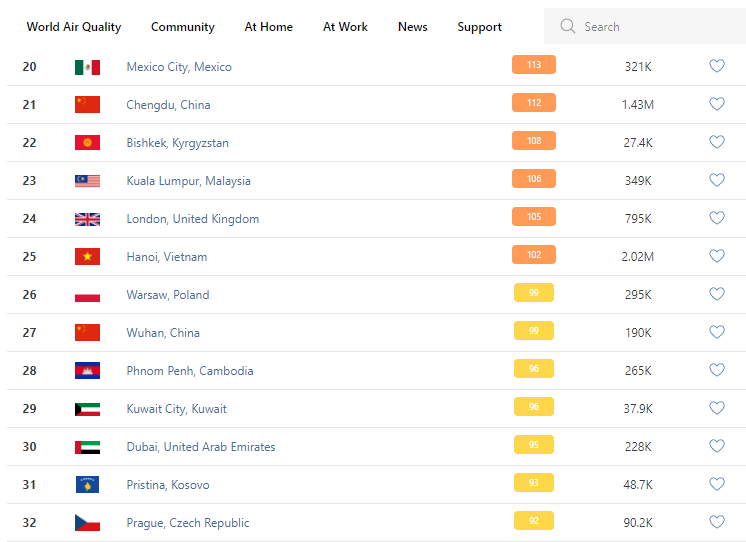Click the Cambodia flag icon
This screenshot has width=746, height=542.
87,371
